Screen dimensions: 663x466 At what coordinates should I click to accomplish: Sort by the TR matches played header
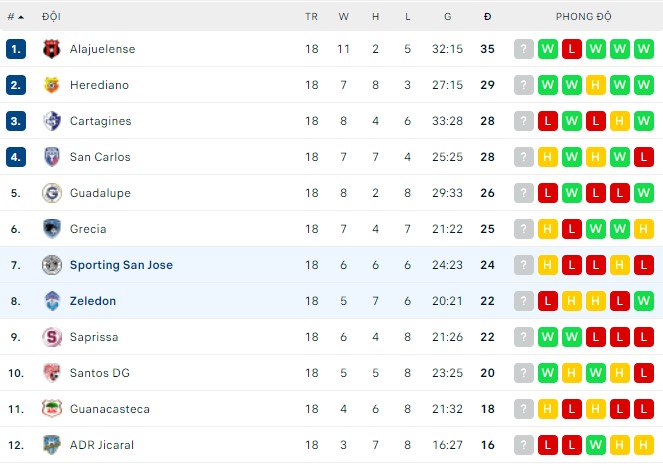click(x=312, y=17)
